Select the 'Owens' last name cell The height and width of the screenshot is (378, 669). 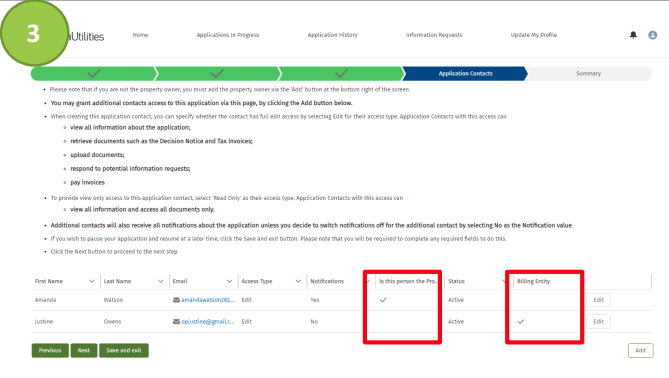(112, 322)
